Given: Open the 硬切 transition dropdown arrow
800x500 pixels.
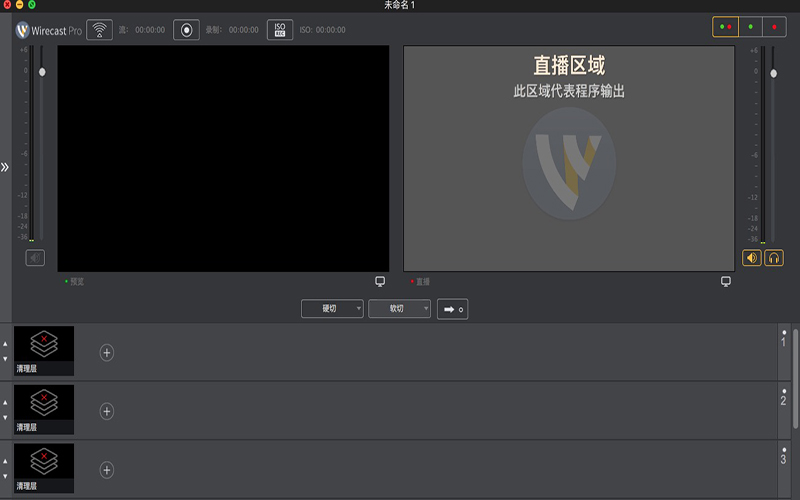Looking at the screenshot, I should pos(359,308).
